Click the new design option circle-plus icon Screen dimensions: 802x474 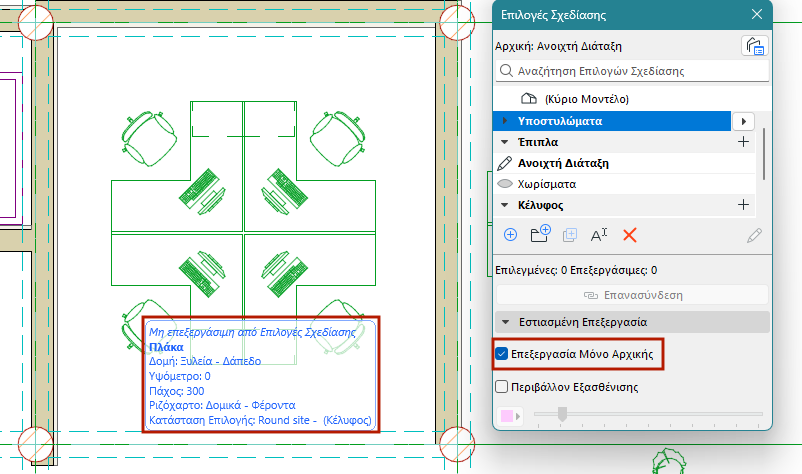510,235
